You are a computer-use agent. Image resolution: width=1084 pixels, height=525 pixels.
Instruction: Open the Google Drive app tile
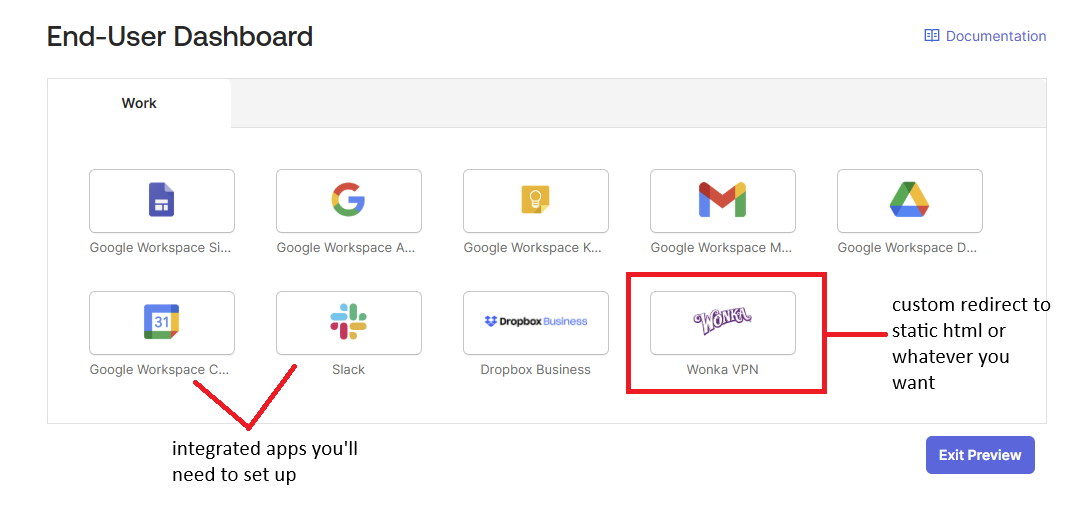910,201
